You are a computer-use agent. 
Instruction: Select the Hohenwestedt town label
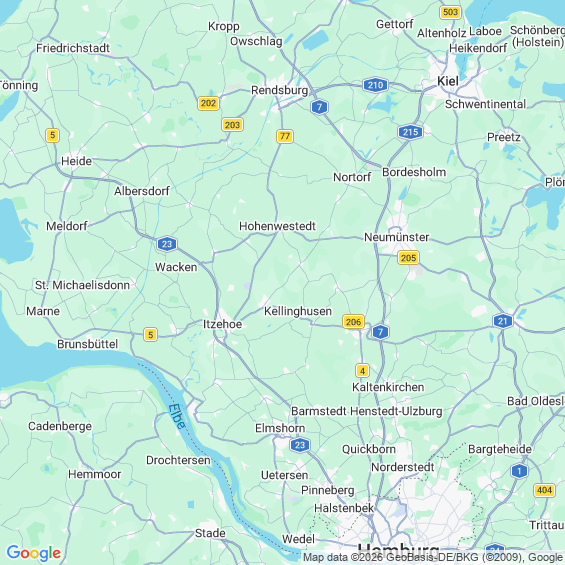277,226
